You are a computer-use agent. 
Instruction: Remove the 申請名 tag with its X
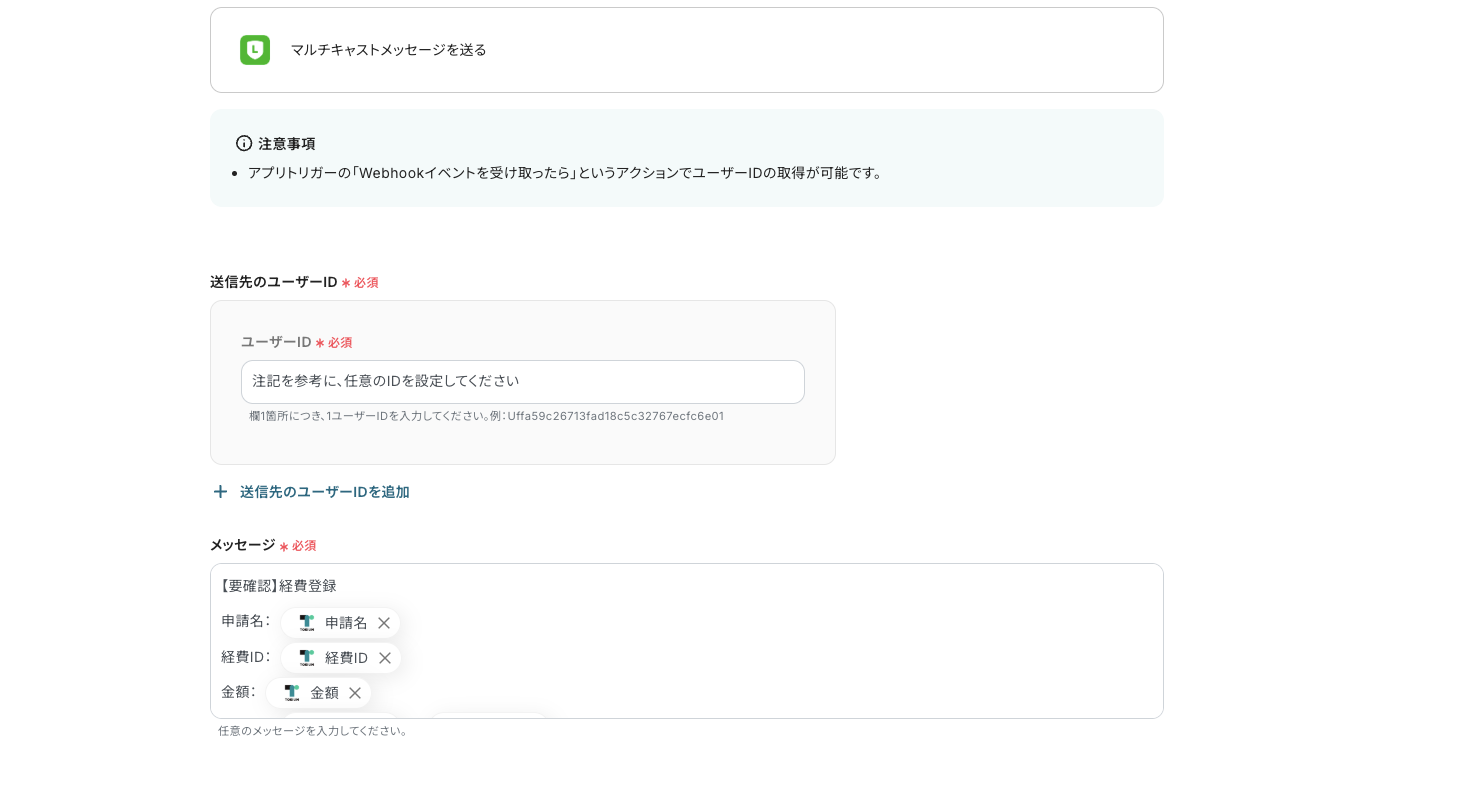(x=384, y=623)
